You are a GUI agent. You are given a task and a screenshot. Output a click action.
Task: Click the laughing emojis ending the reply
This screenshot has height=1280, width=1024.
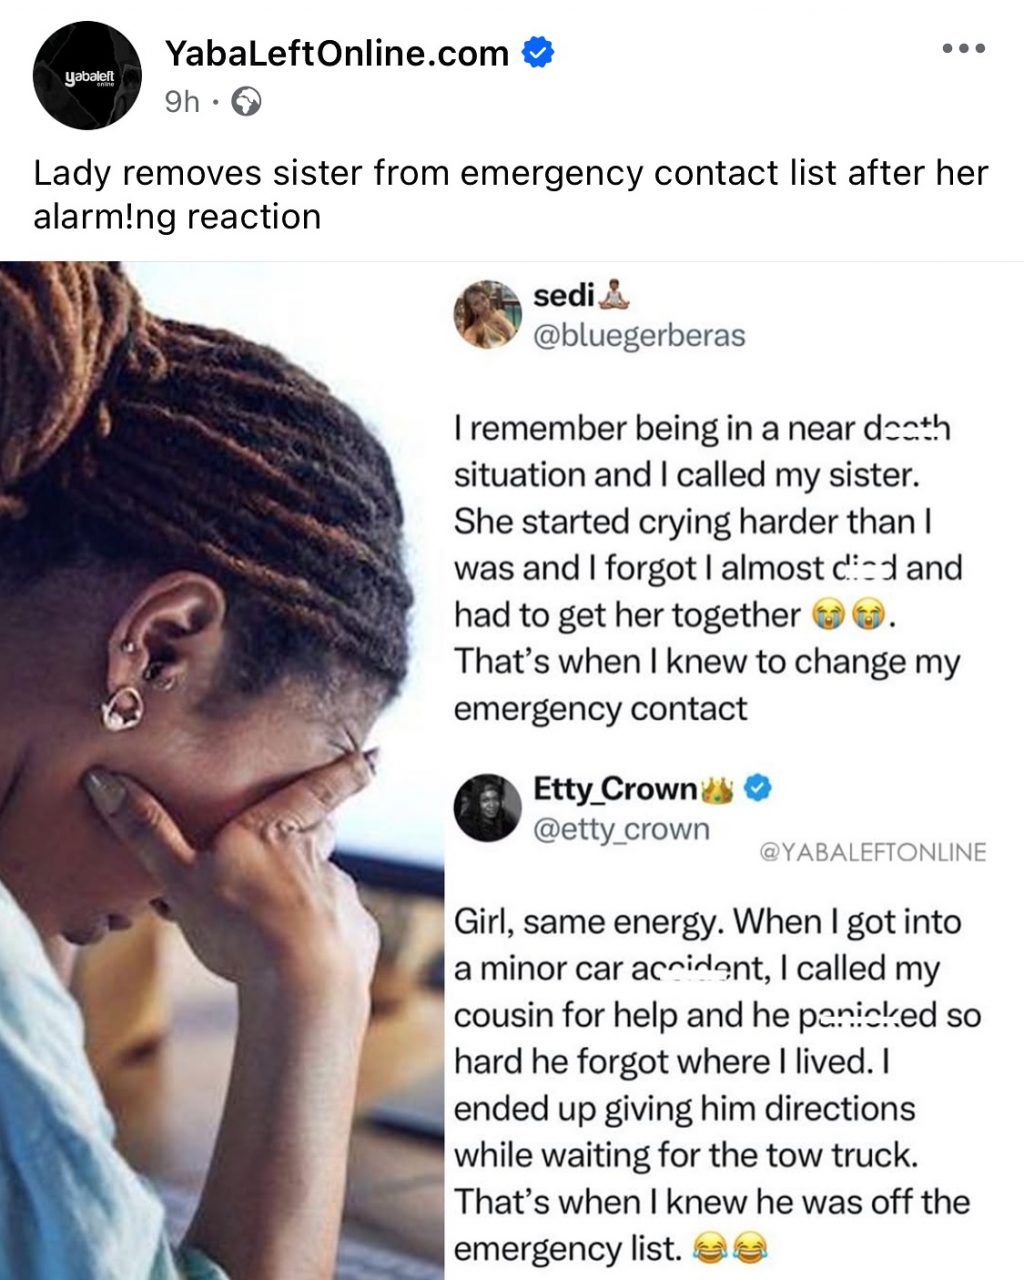730,1248
